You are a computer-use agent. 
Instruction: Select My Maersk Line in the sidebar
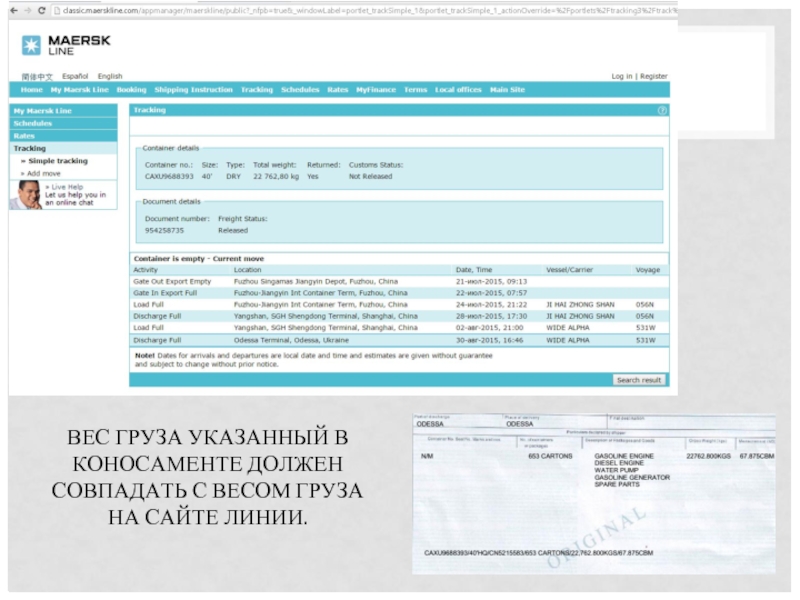point(63,111)
